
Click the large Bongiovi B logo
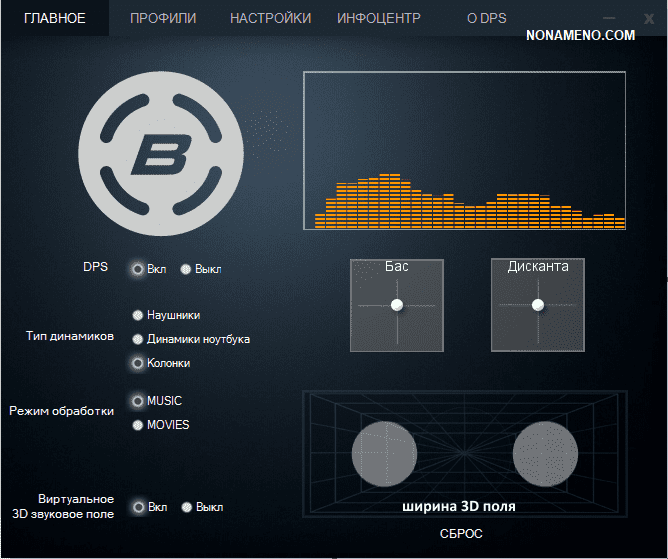click(x=161, y=156)
